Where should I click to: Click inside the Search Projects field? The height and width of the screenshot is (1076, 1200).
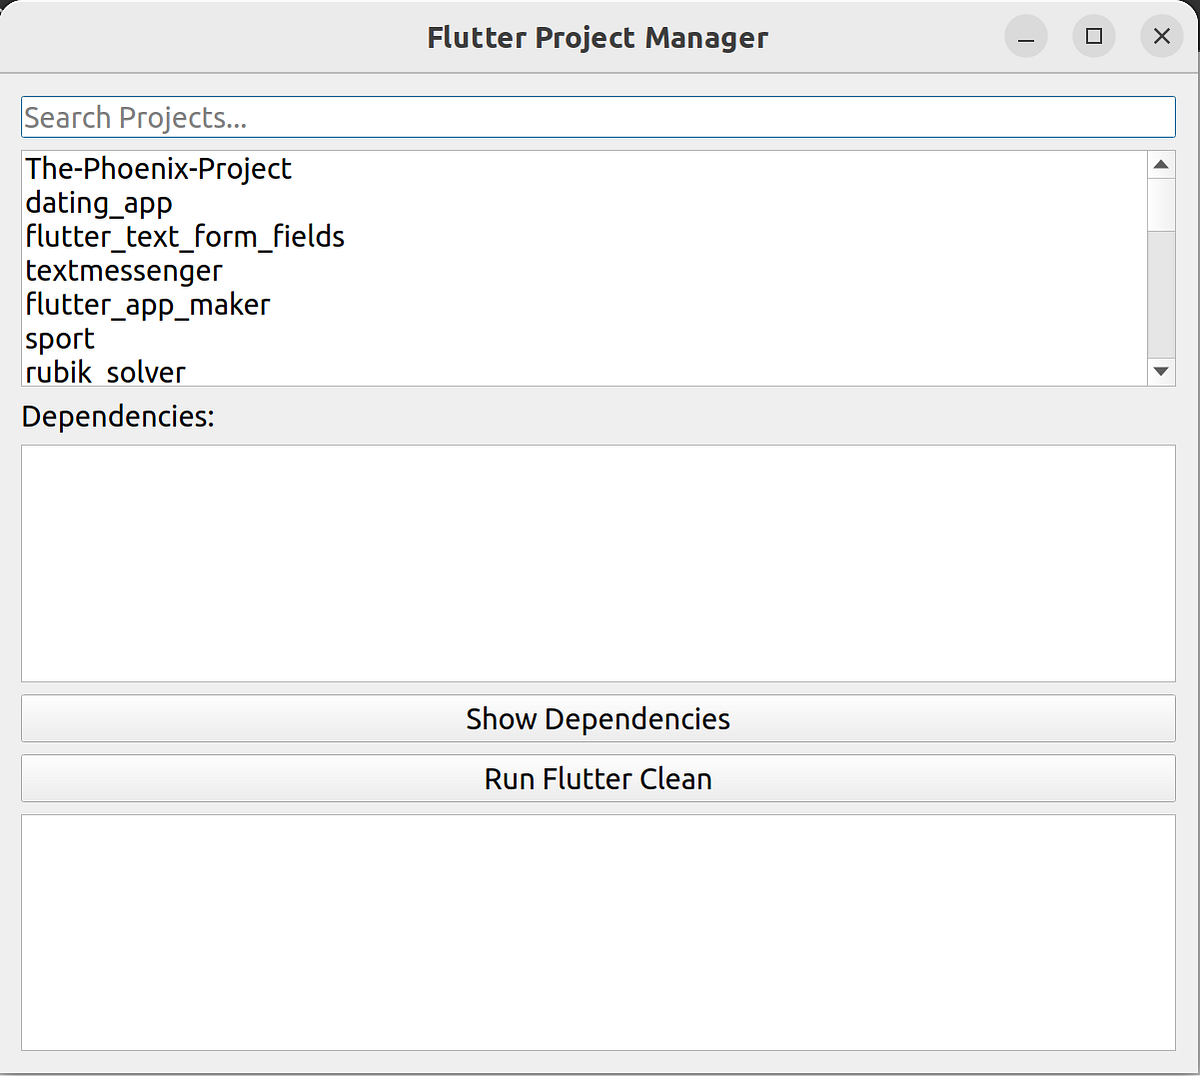[x=598, y=116]
